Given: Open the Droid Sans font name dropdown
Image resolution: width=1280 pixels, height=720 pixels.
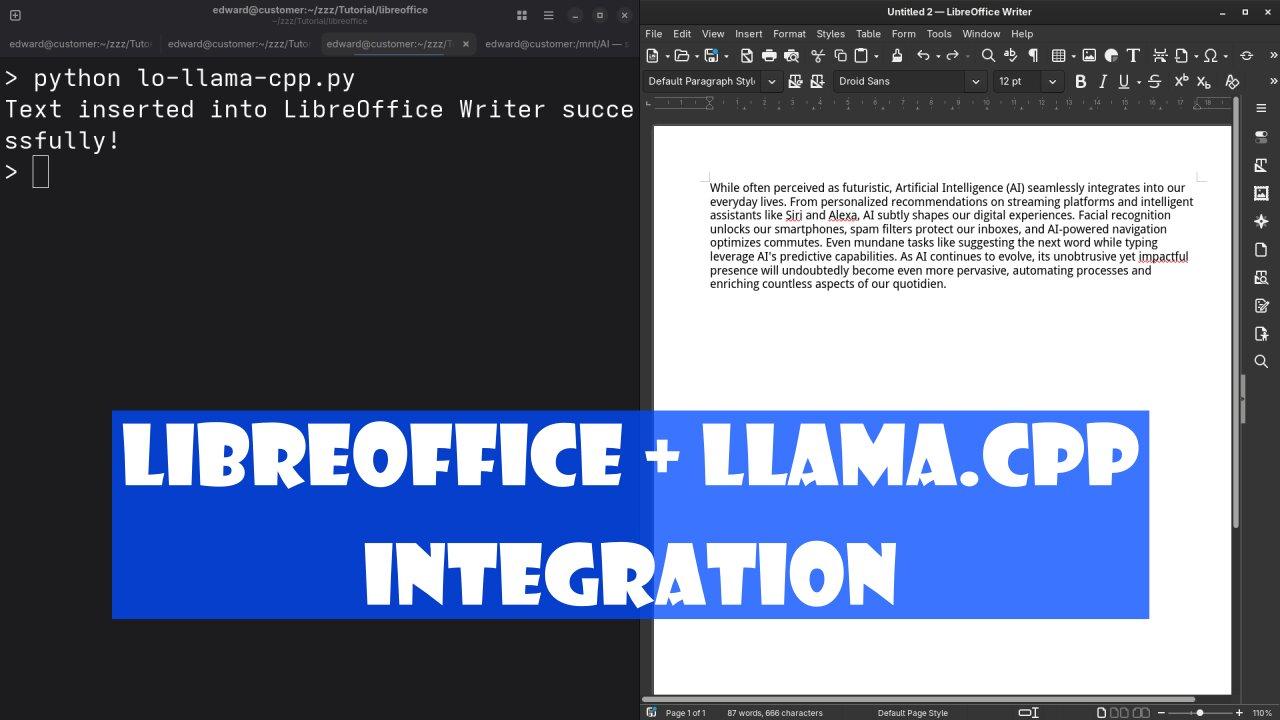Looking at the screenshot, I should point(975,81).
